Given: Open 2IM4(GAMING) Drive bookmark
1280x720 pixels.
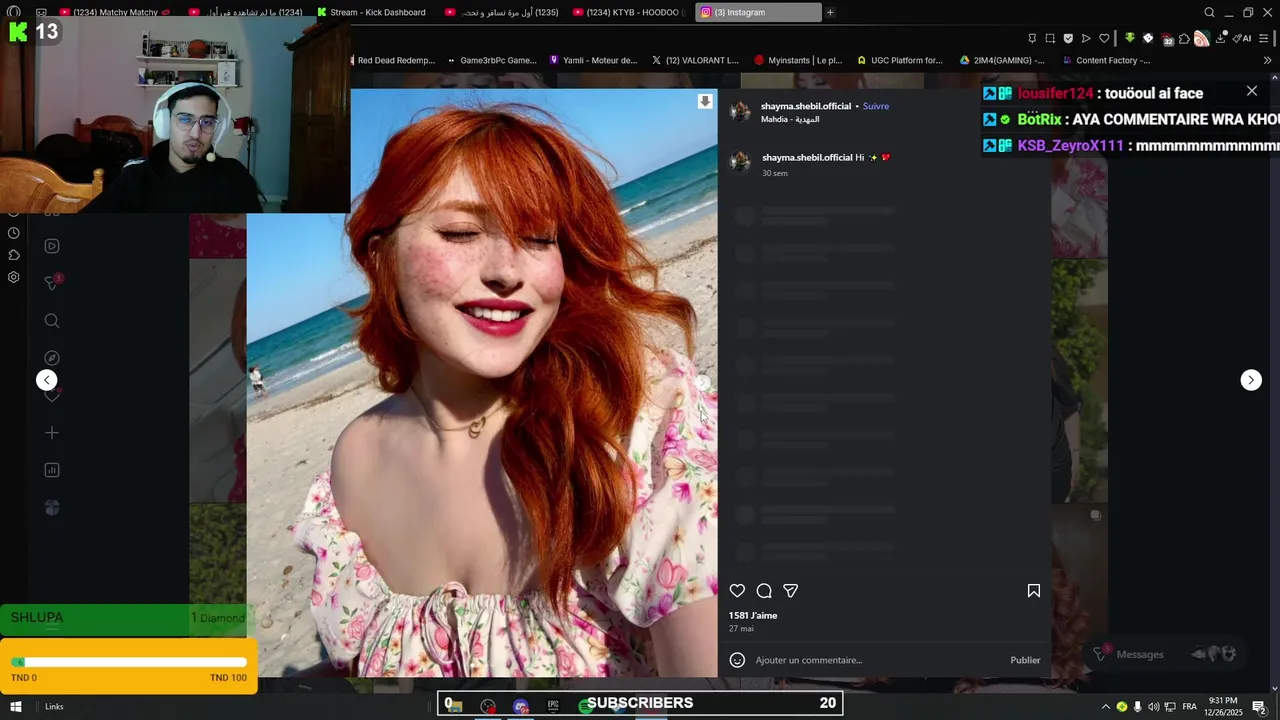Looking at the screenshot, I should tap(1002, 60).
